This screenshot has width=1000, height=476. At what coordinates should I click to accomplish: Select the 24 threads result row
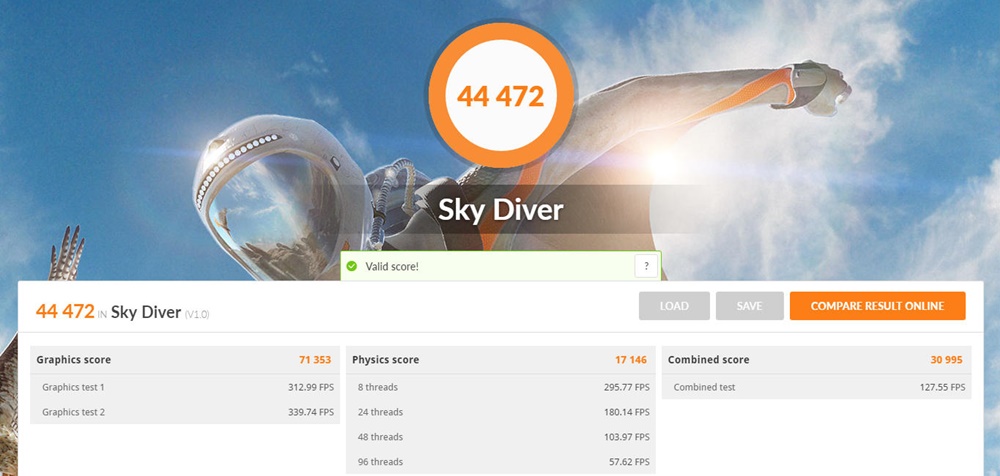(501, 412)
